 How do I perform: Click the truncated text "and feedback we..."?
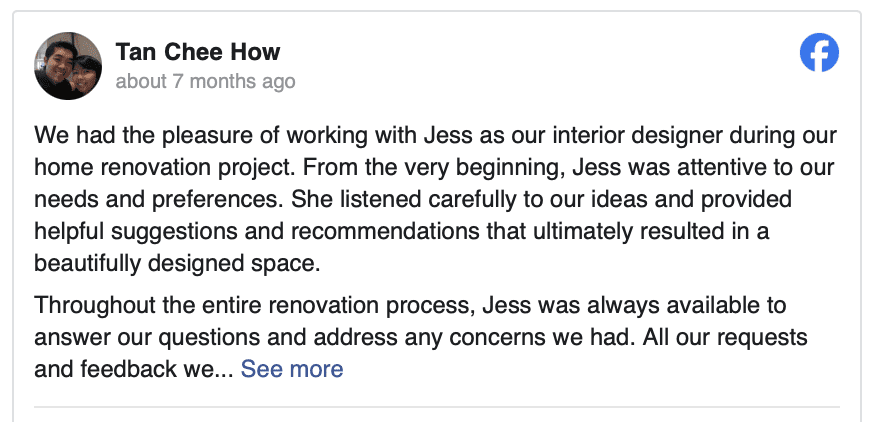pos(133,369)
